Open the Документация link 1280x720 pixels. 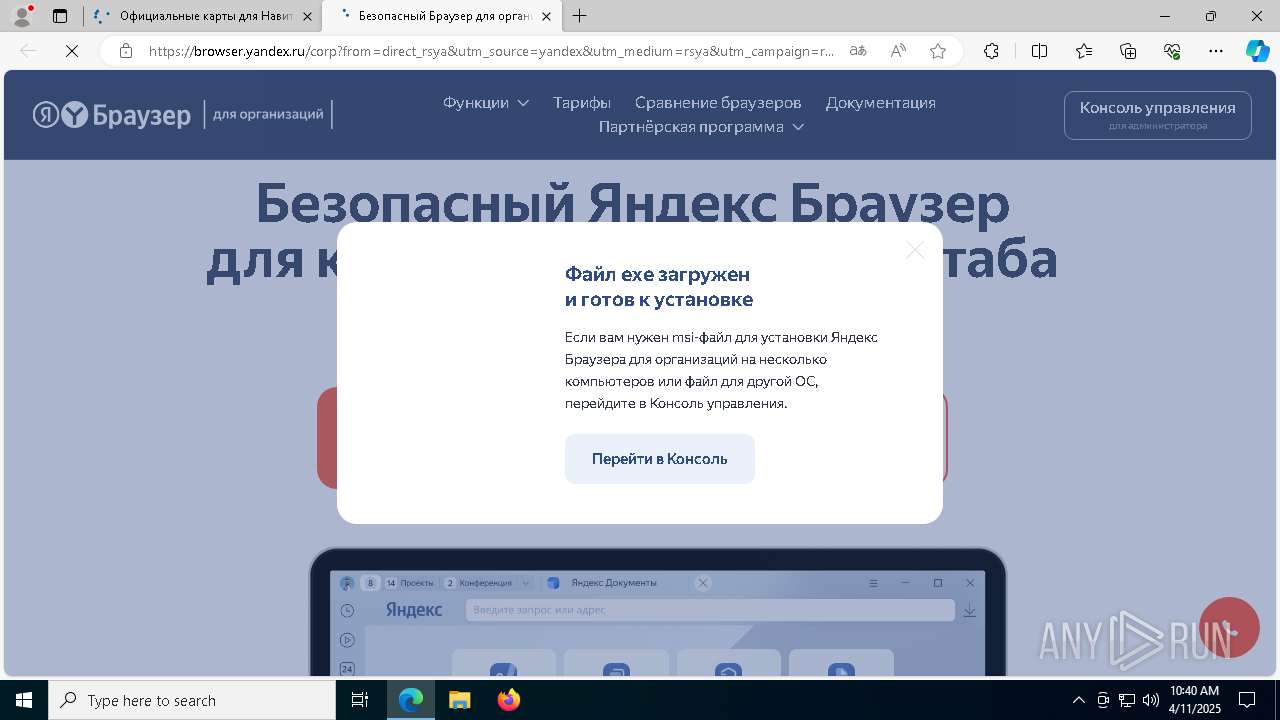point(881,103)
